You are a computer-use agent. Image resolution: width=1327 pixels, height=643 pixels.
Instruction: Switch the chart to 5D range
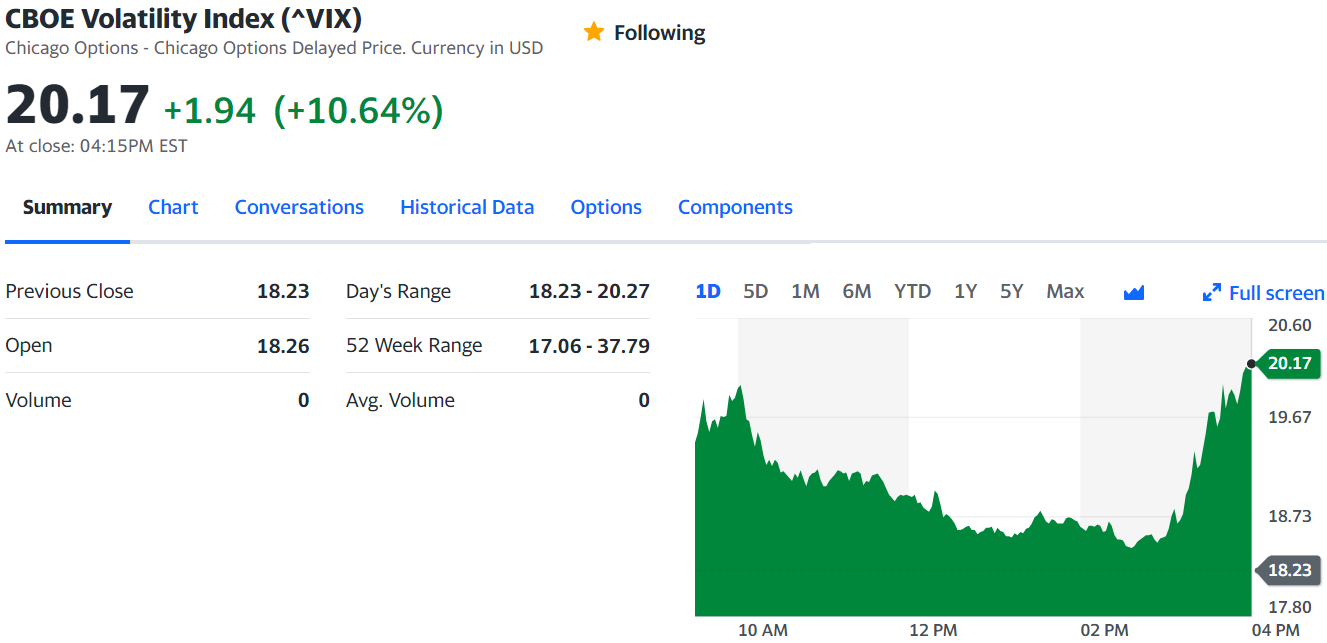756,291
